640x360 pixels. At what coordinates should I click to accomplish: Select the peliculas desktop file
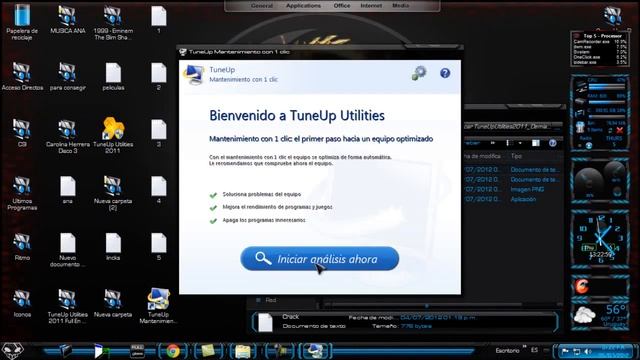pyautogui.click(x=113, y=76)
